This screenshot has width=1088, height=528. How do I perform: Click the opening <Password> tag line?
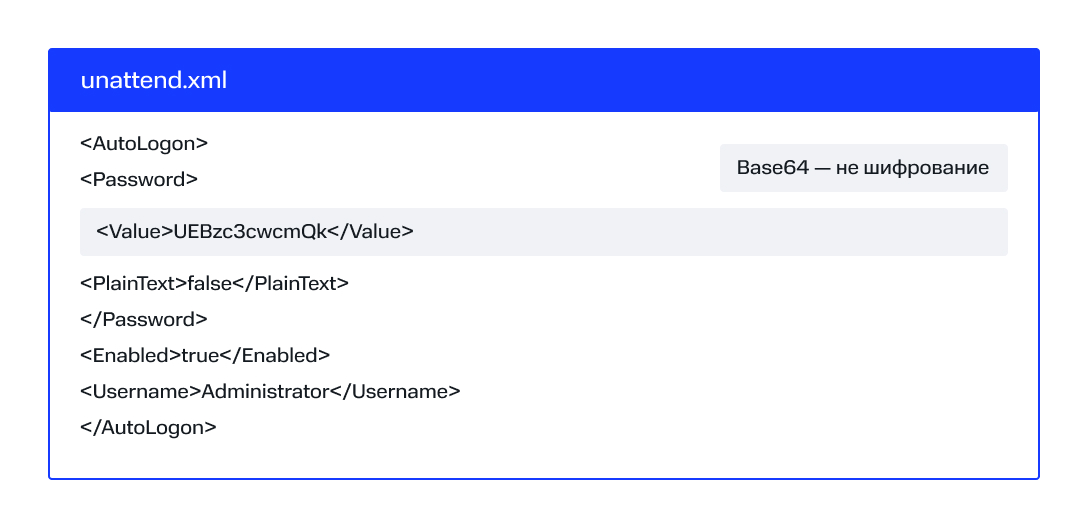(139, 180)
